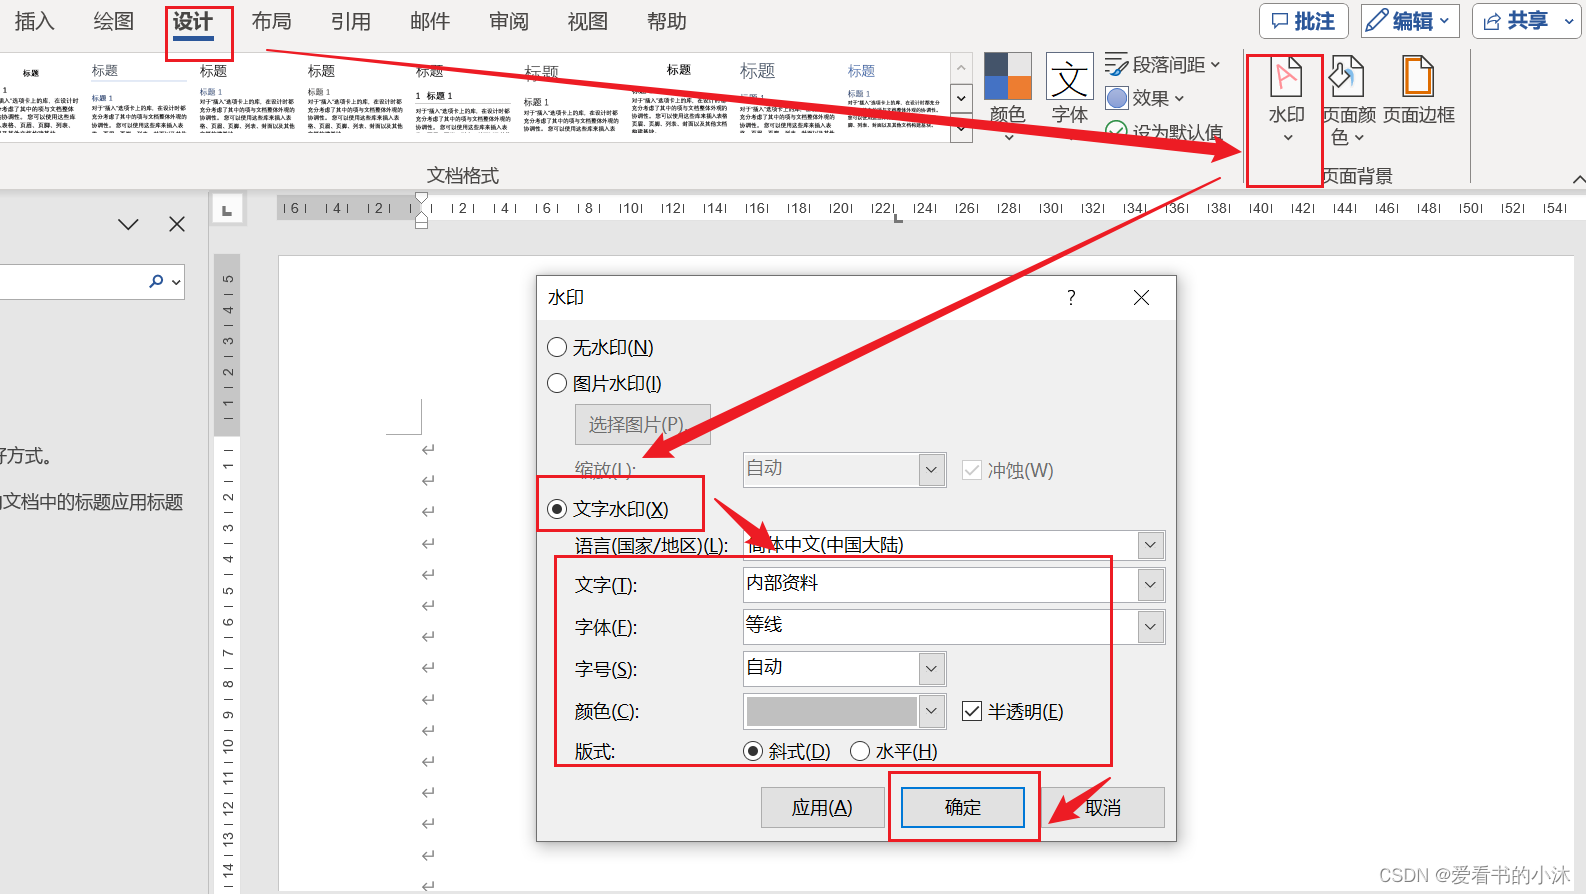Open the Review (审阅) tab
Image resolution: width=1586 pixels, height=894 pixels.
tap(509, 21)
